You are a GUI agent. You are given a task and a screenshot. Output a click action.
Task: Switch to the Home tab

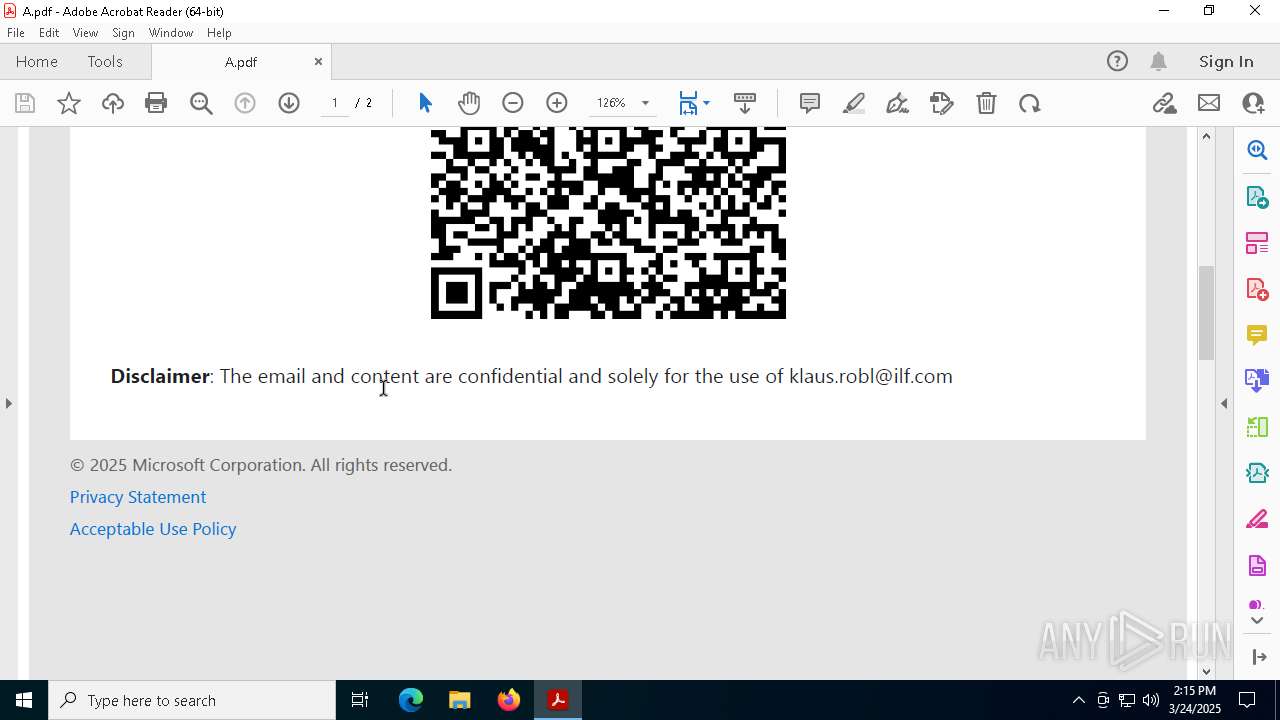point(37,62)
